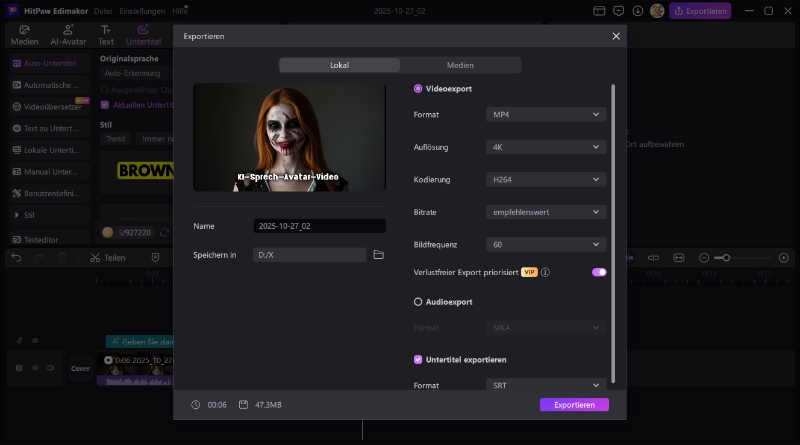
Task: Open the subtitle Format SRT dropdown
Action: pyautogui.click(x=546, y=385)
